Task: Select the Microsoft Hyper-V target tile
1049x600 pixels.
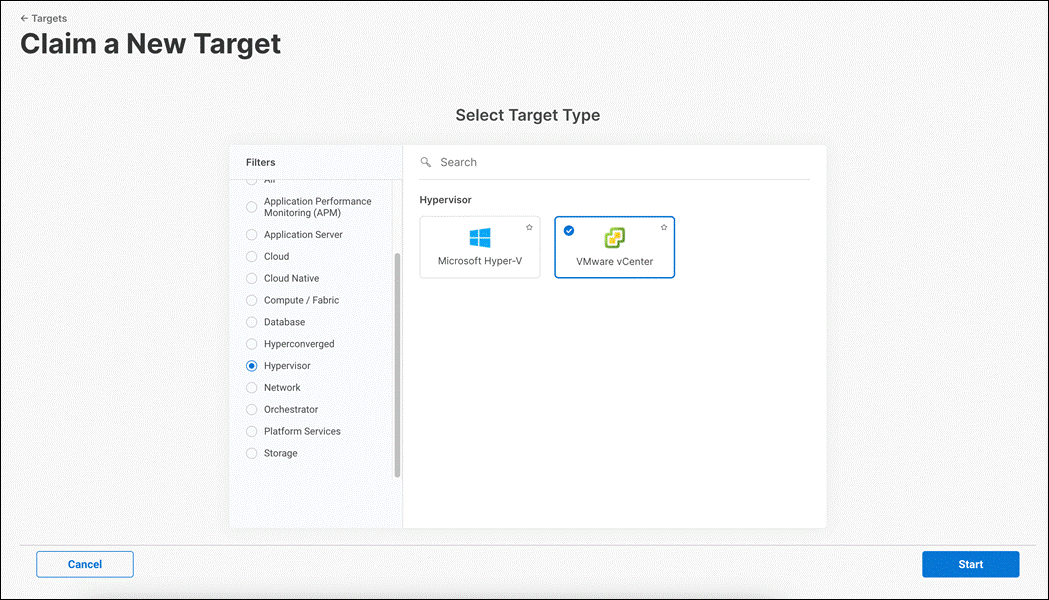Action: coord(480,247)
